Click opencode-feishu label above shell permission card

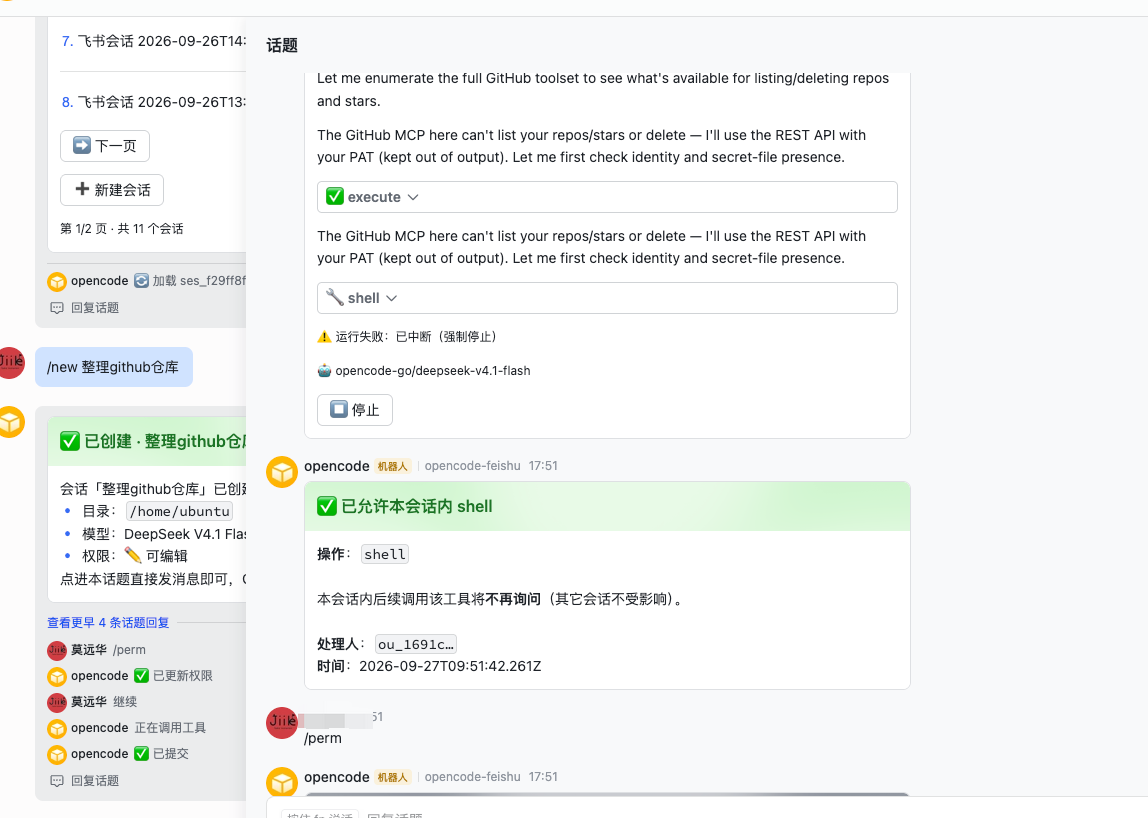tap(472, 466)
